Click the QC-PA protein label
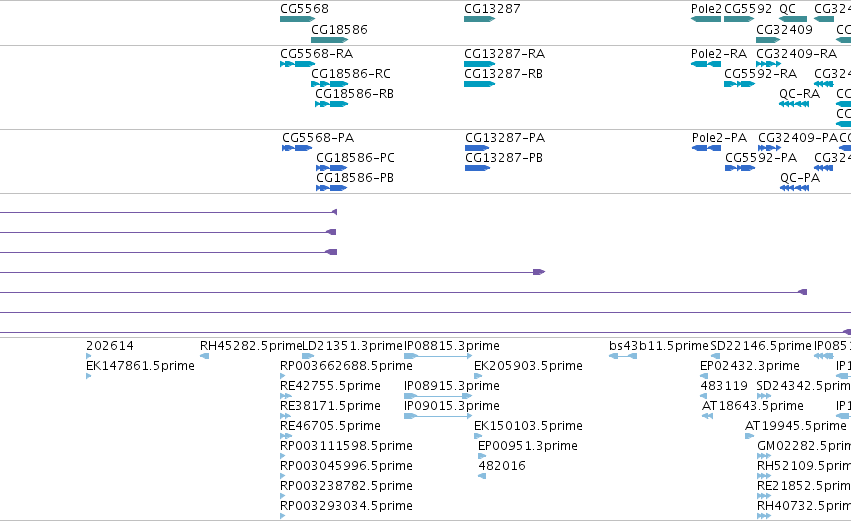 (800, 178)
